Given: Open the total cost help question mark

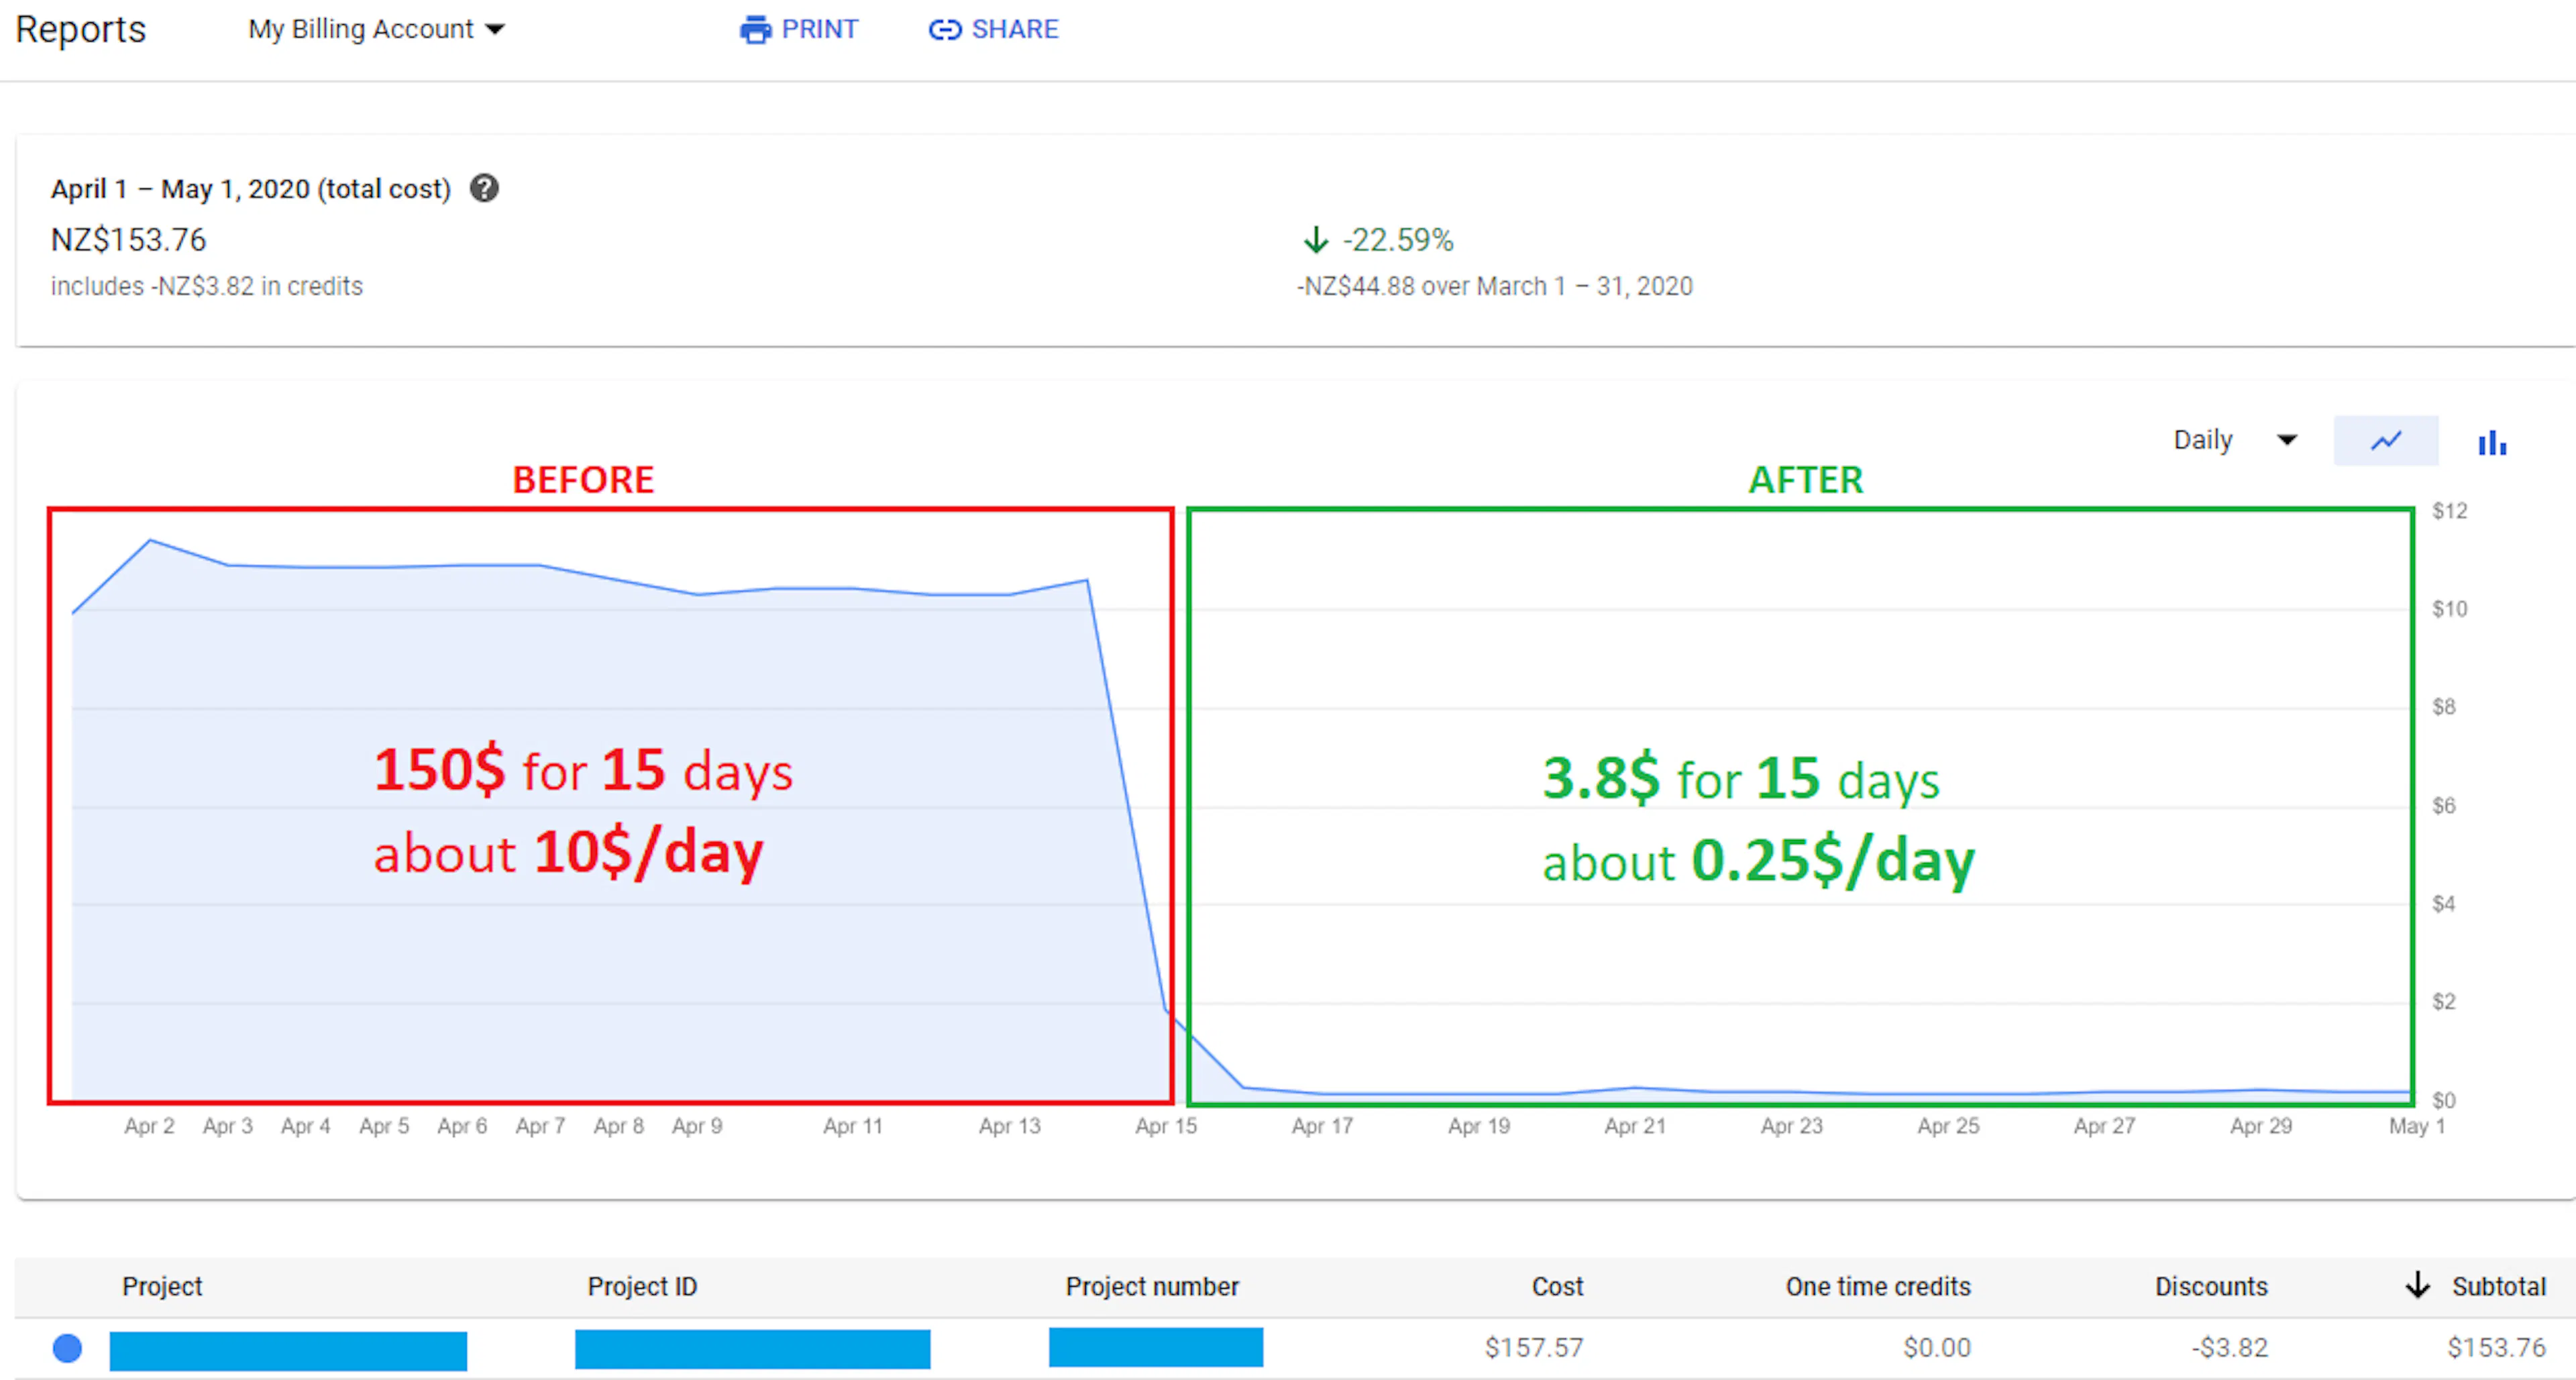Looking at the screenshot, I should tap(484, 188).
